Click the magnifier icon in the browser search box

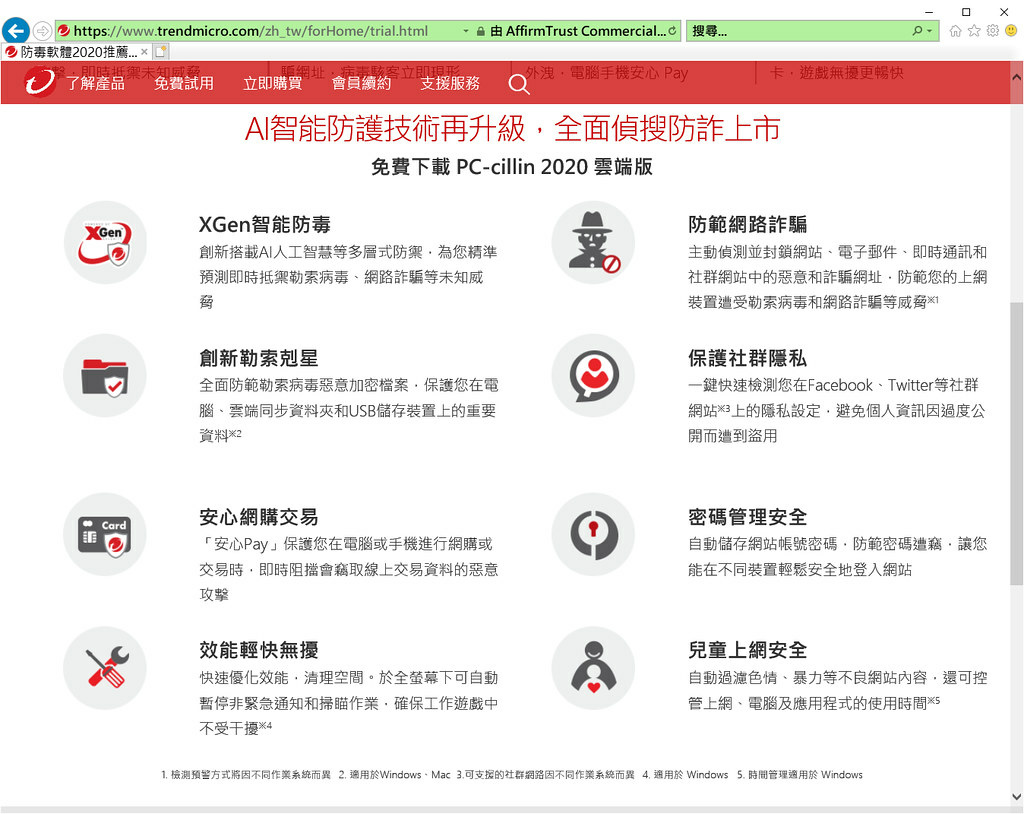[918, 31]
